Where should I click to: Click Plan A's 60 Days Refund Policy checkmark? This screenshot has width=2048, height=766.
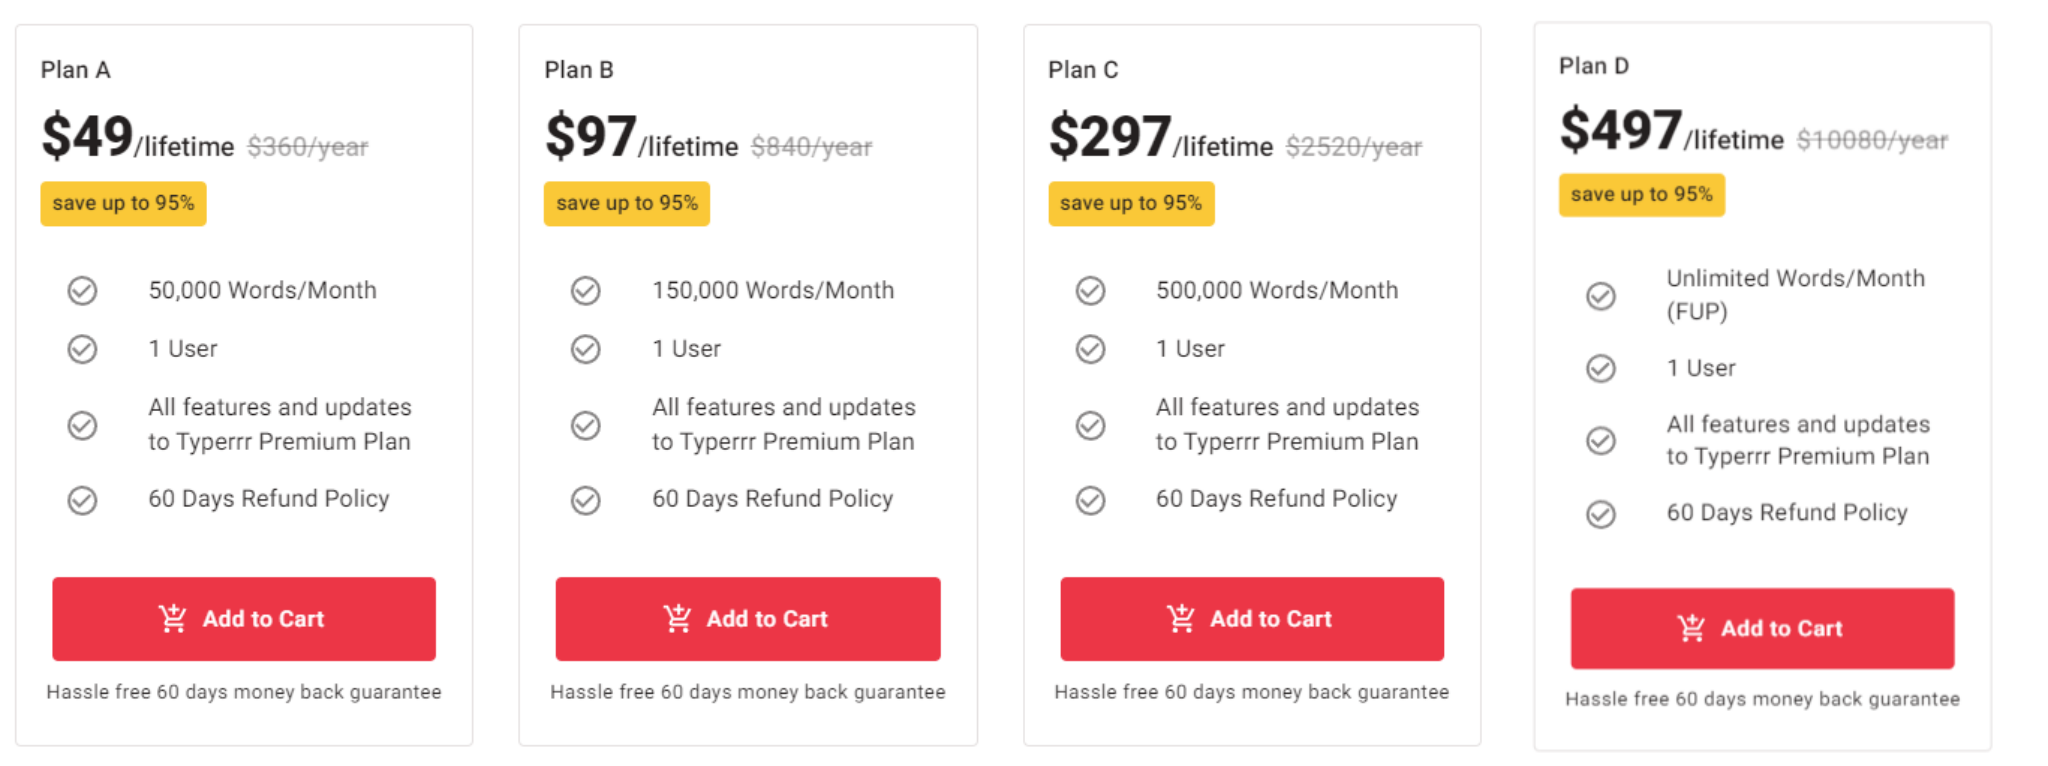click(x=82, y=500)
